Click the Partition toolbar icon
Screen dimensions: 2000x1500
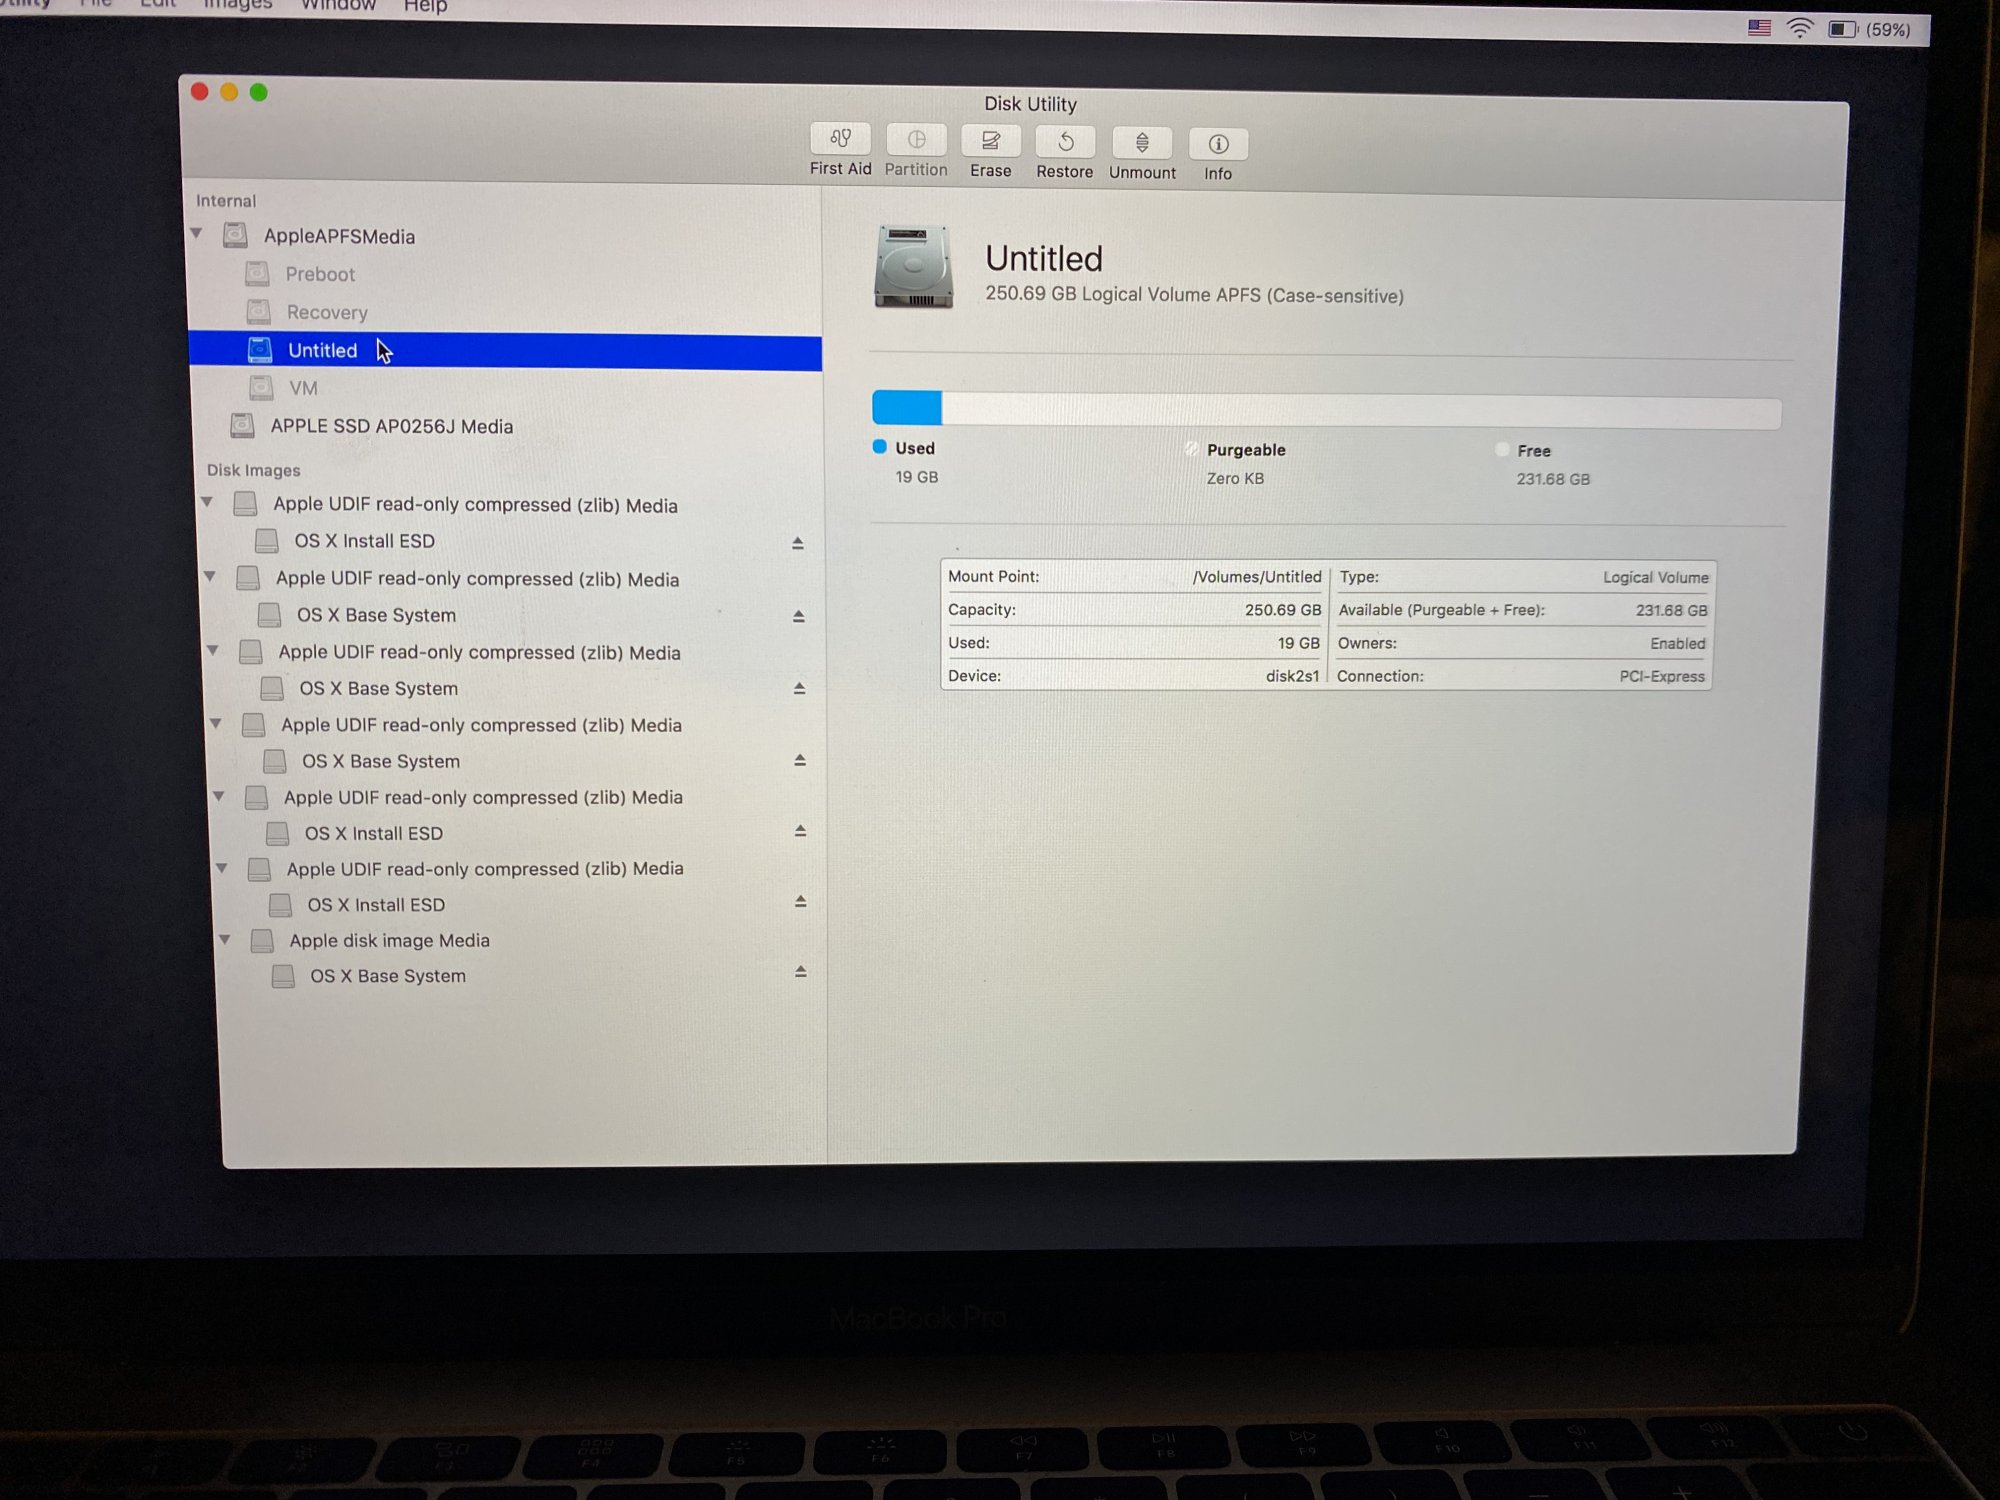click(x=916, y=139)
